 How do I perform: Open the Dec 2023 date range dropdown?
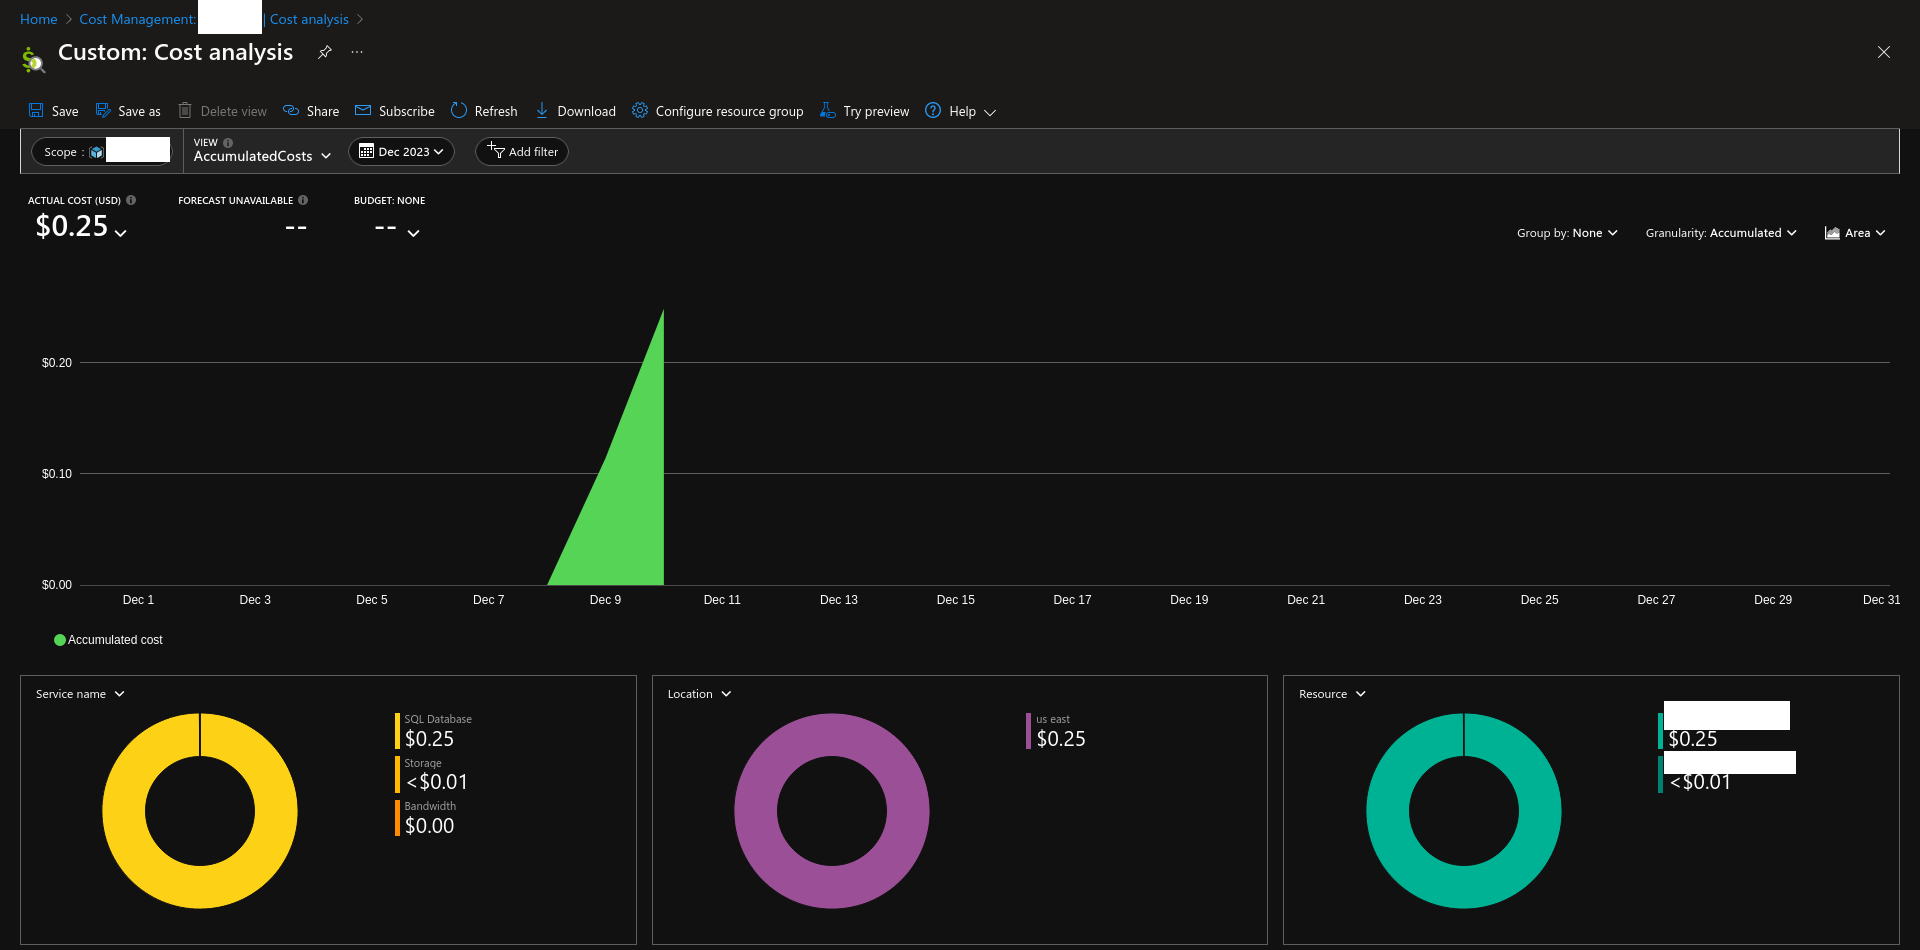click(x=401, y=152)
